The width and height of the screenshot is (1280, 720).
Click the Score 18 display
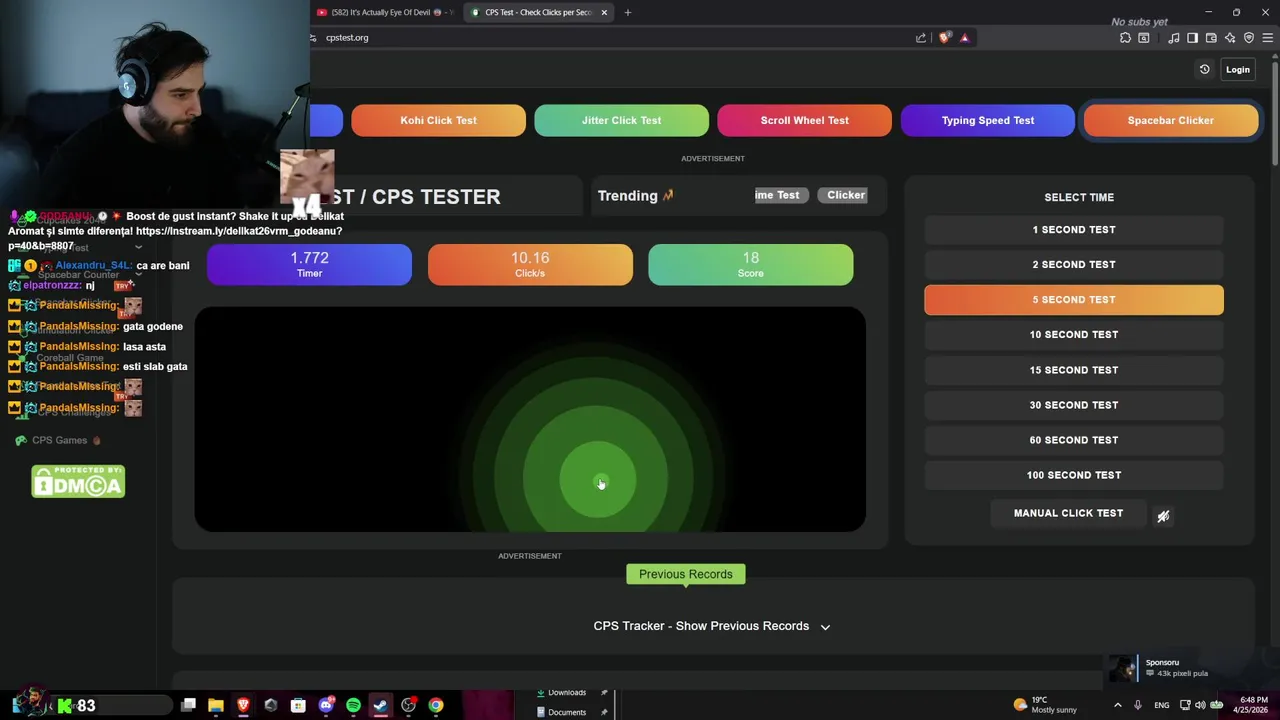pyautogui.click(x=750, y=265)
